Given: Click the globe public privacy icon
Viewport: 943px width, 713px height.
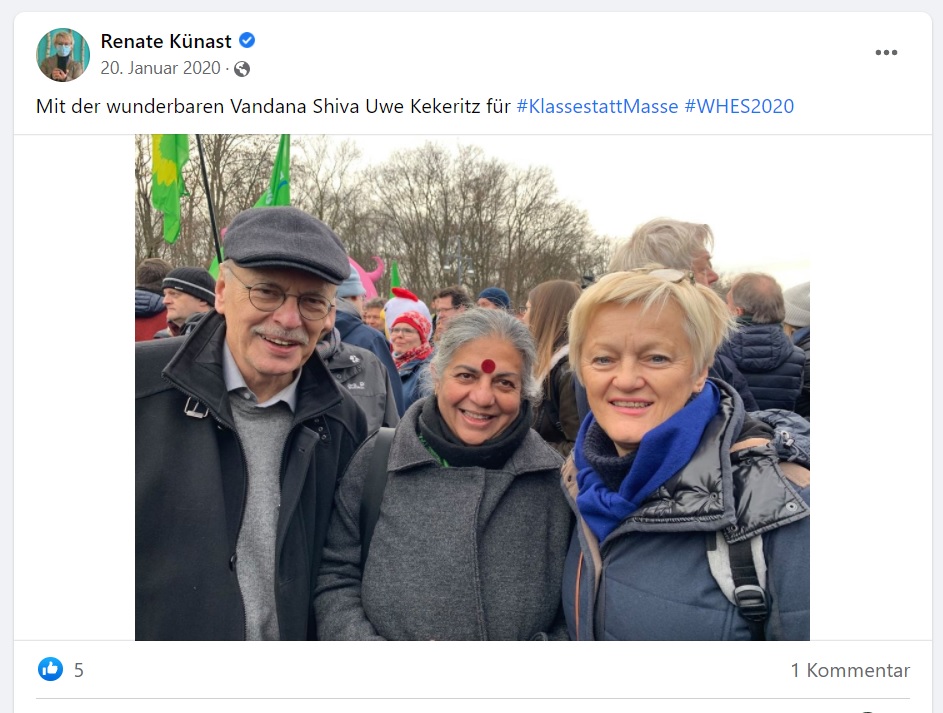Looking at the screenshot, I should pos(242,69).
